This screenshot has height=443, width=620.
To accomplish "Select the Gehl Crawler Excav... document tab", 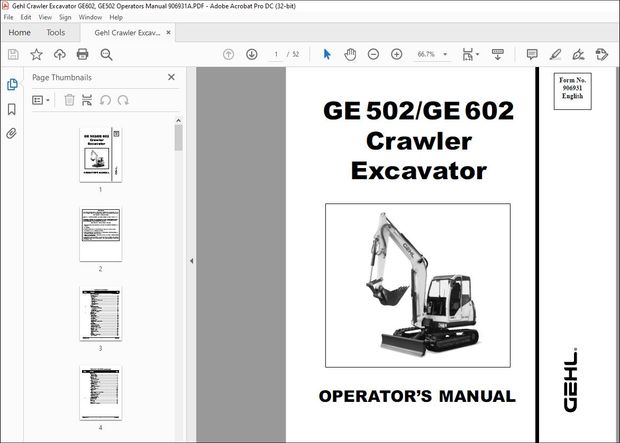I will point(127,33).
